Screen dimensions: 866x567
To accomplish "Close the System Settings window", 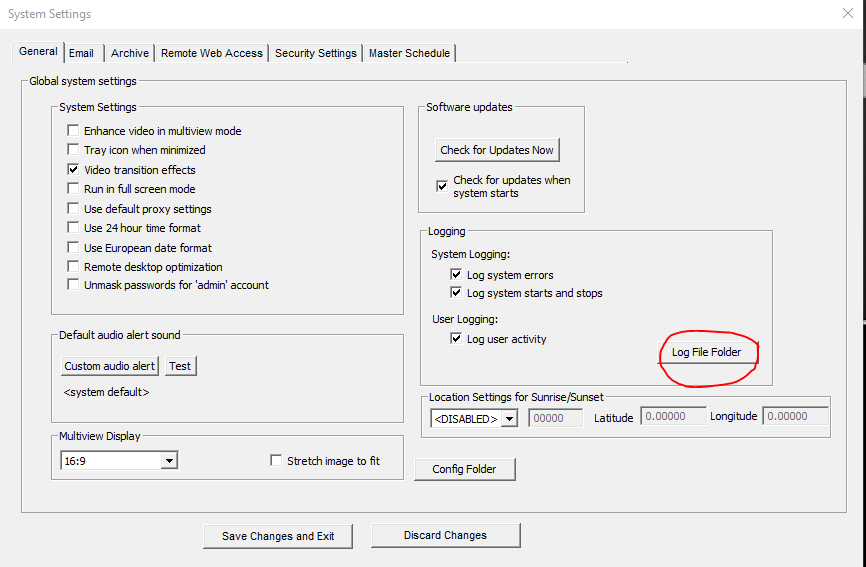I will coord(848,13).
